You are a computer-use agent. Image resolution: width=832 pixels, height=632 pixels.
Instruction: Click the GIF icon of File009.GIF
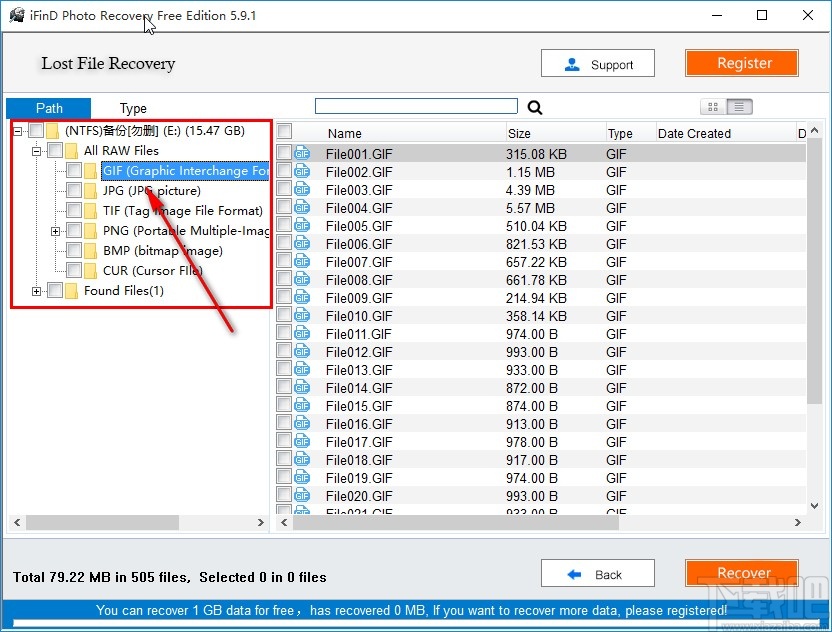[x=302, y=298]
